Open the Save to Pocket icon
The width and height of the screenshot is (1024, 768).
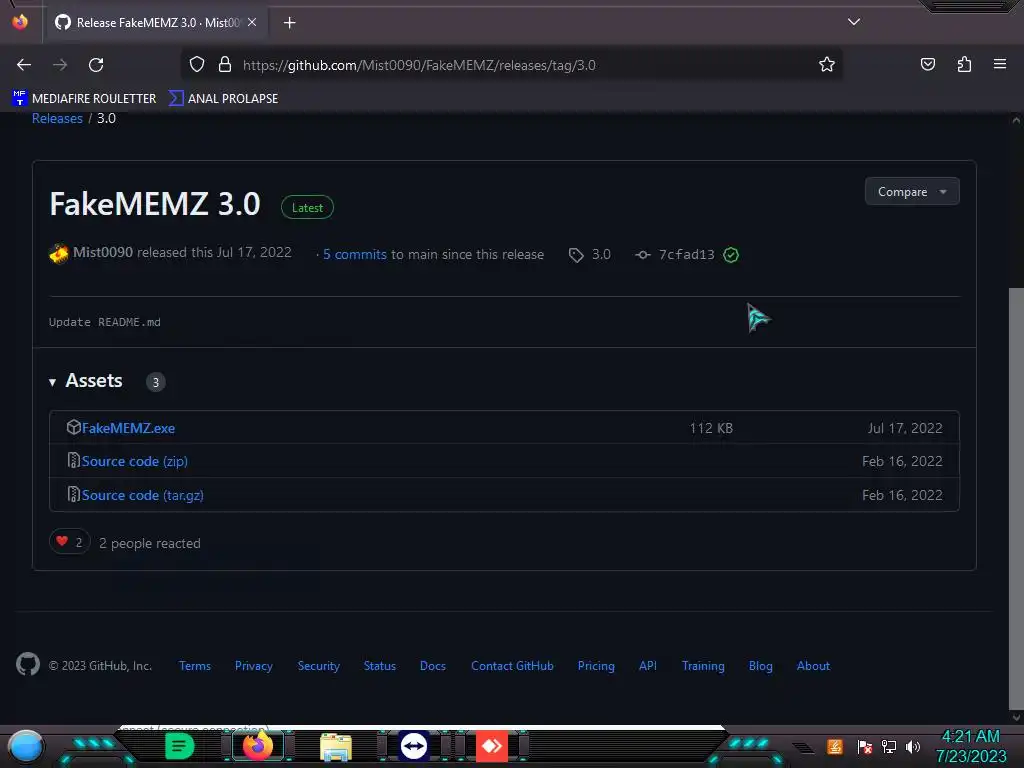coord(927,65)
